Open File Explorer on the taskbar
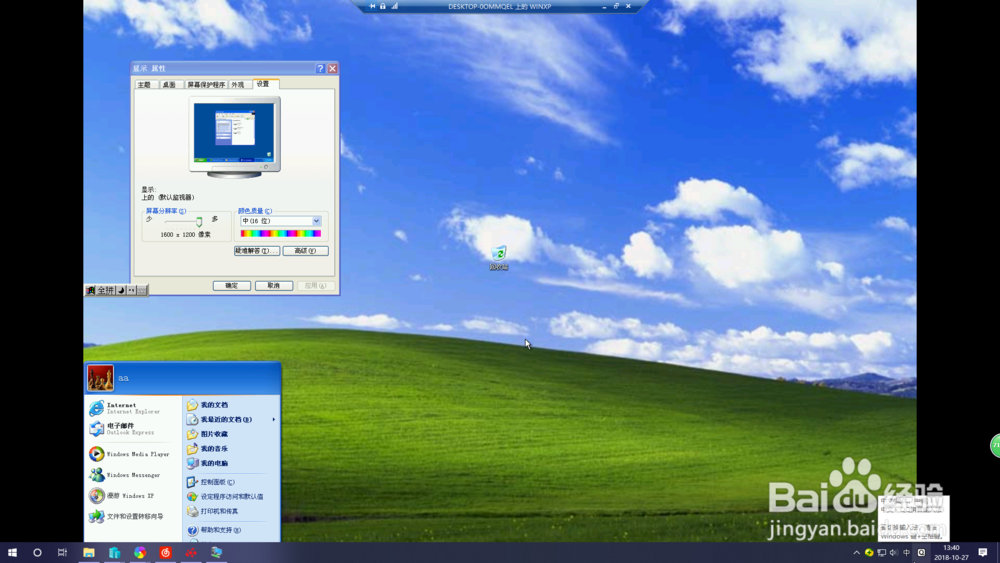 89,552
